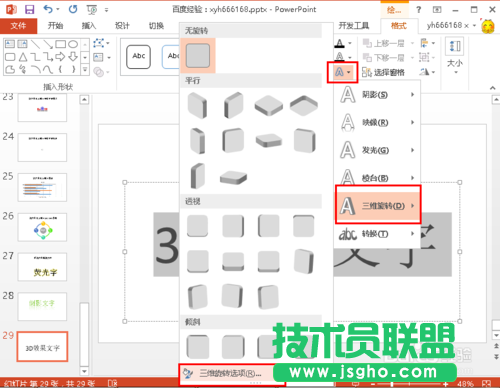Screen dimensions: 500x388
Task: Apply the black outline Abc shape style
Action: (x=139, y=57)
